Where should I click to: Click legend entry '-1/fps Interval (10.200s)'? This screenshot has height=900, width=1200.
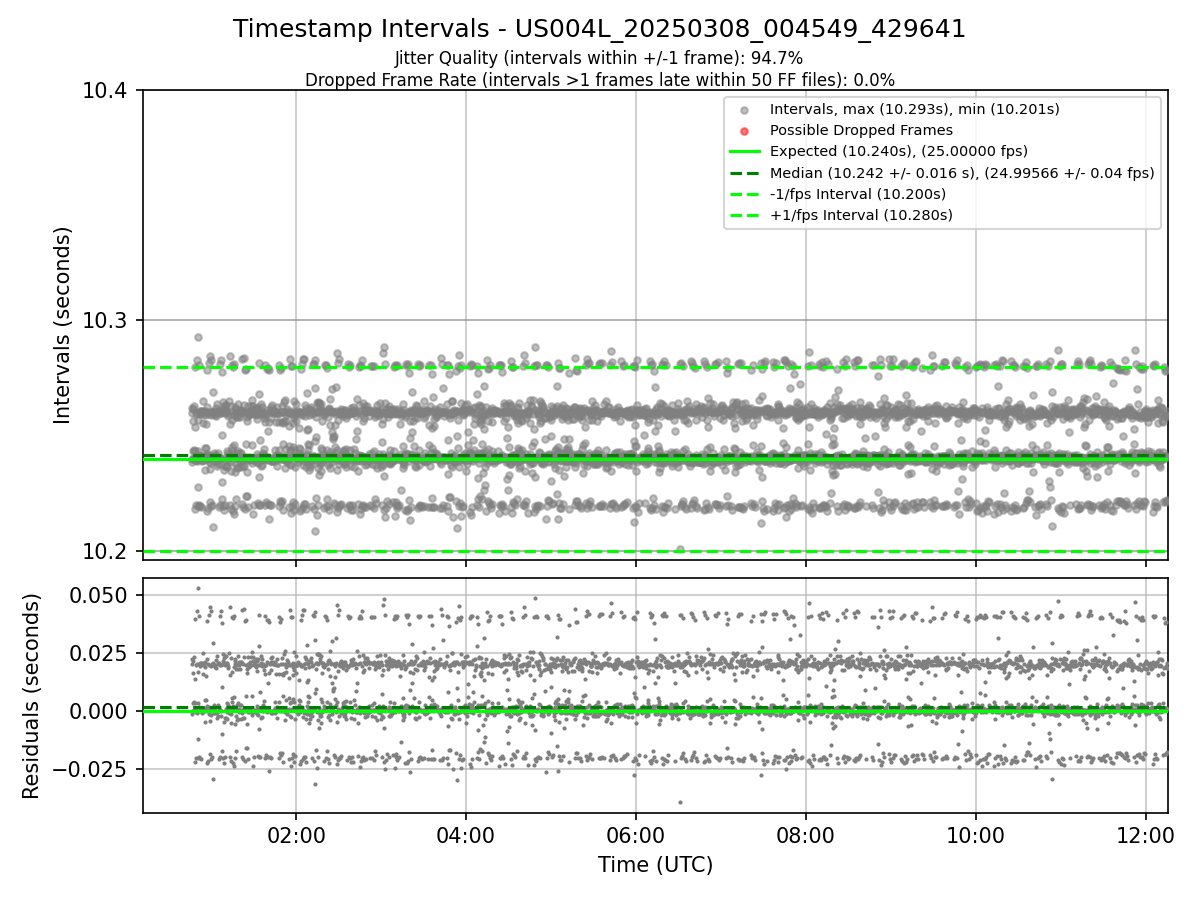coord(860,194)
